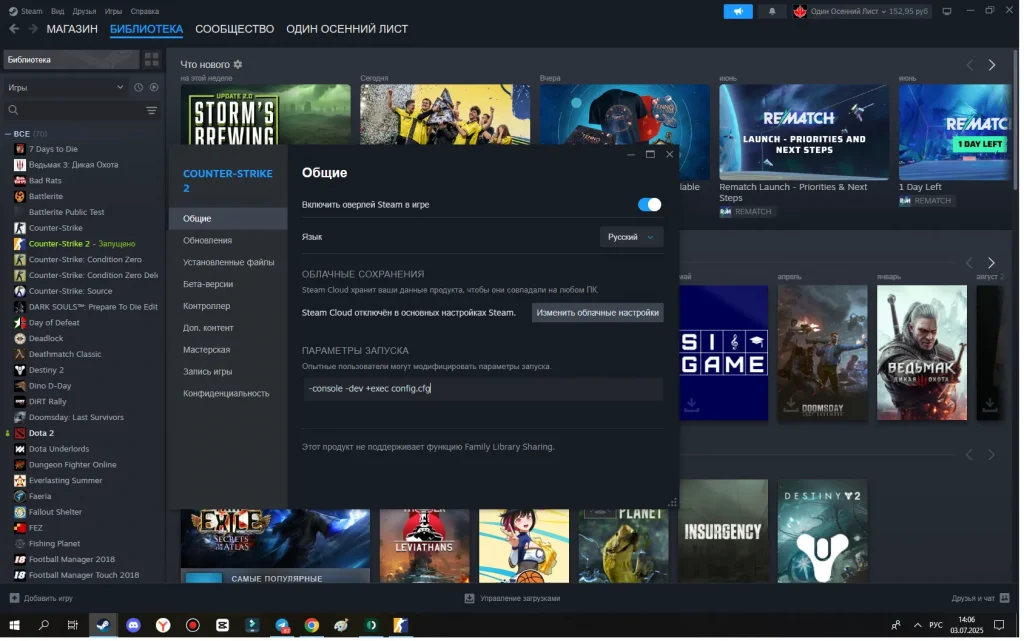Click the Библиотека home button

point(71,59)
